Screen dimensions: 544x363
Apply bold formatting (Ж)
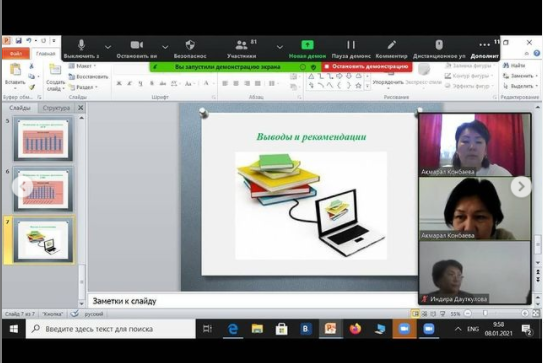pyautogui.click(x=119, y=83)
